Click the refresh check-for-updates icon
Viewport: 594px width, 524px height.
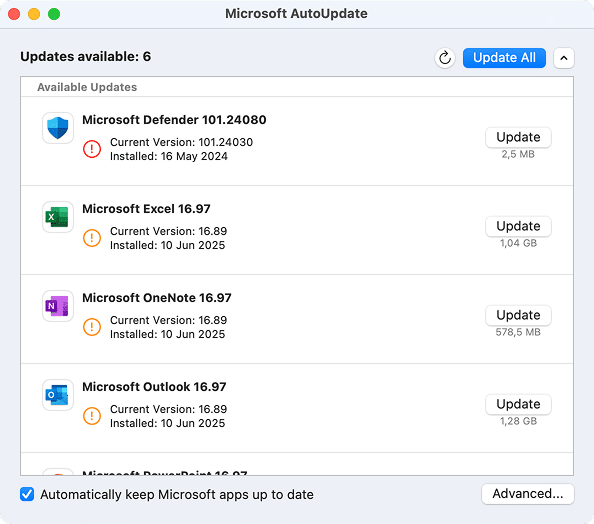point(445,58)
